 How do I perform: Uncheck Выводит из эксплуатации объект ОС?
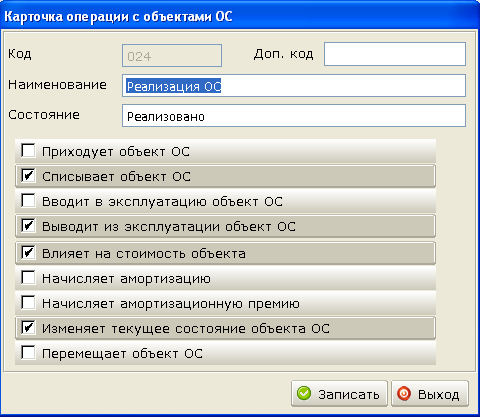(28, 226)
